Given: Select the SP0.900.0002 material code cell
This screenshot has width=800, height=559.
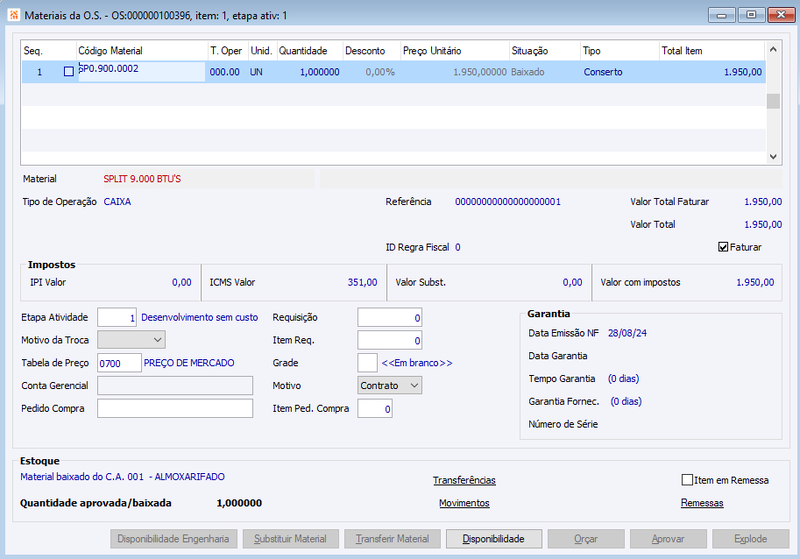Looking at the screenshot, I should (x=142, y=72).
